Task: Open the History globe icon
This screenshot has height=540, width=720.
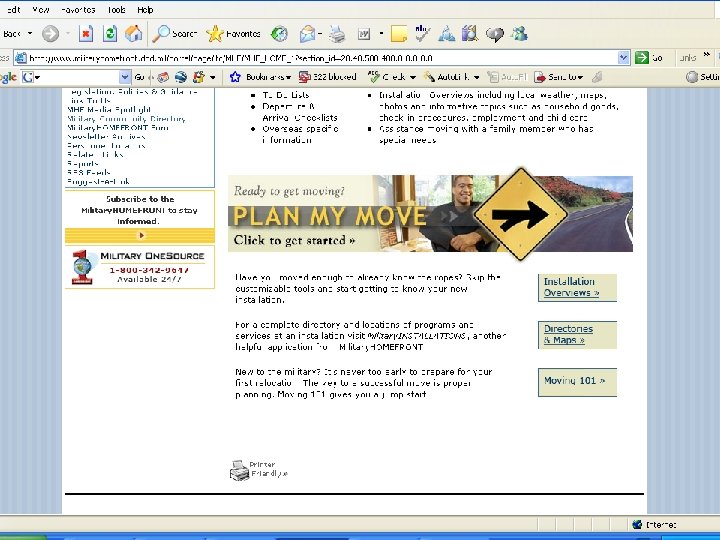Action: 279,34
